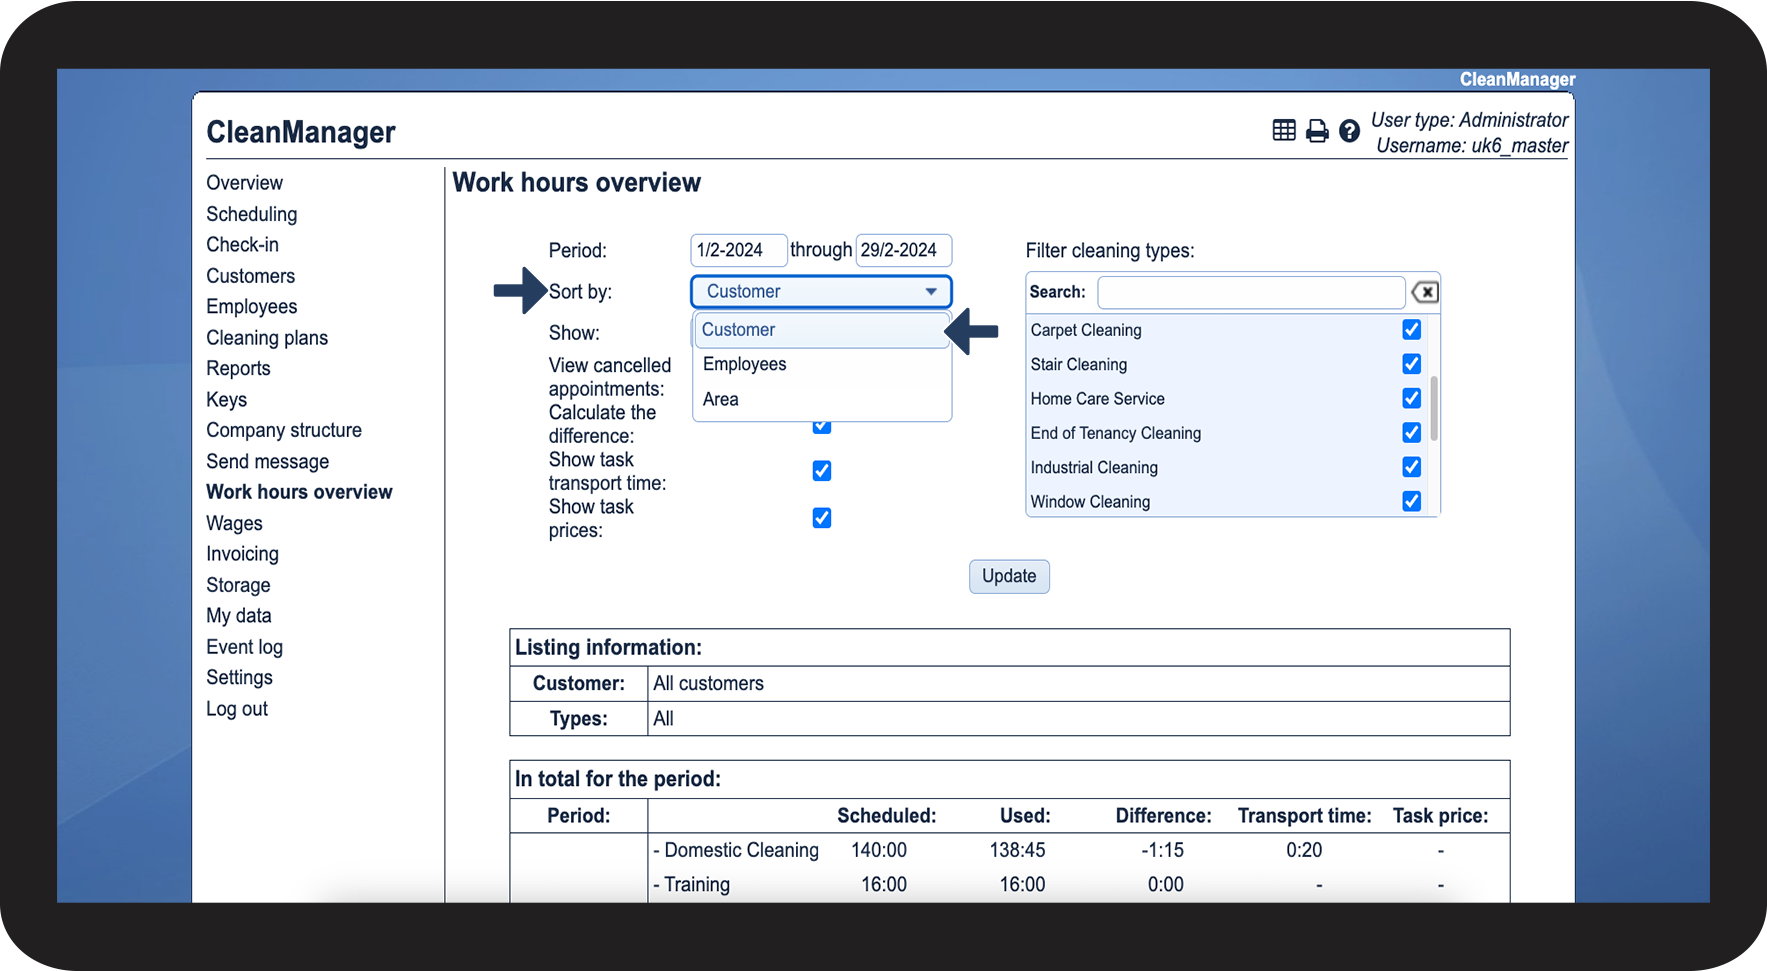
Task: Toggle Show task transport time checkbox
Action: click(822, 471)
